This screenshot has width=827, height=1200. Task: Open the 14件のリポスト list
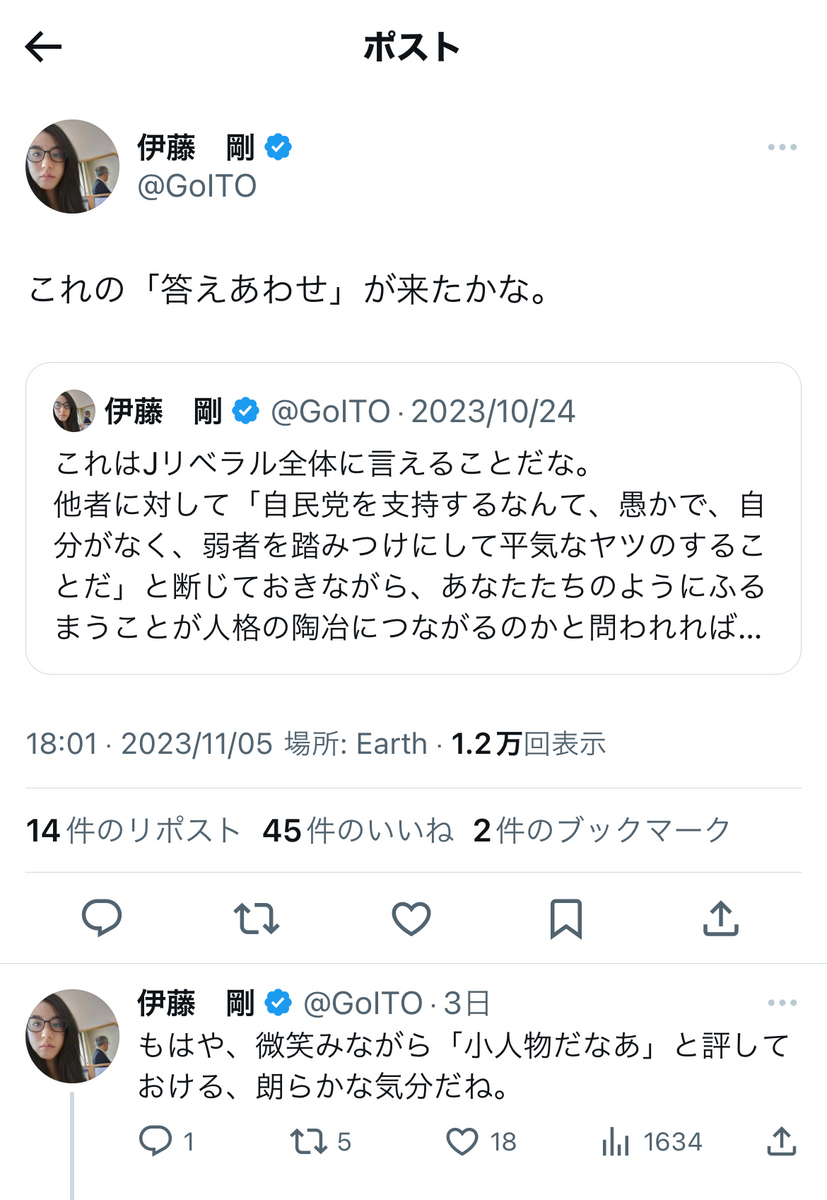tap(134, 830)
